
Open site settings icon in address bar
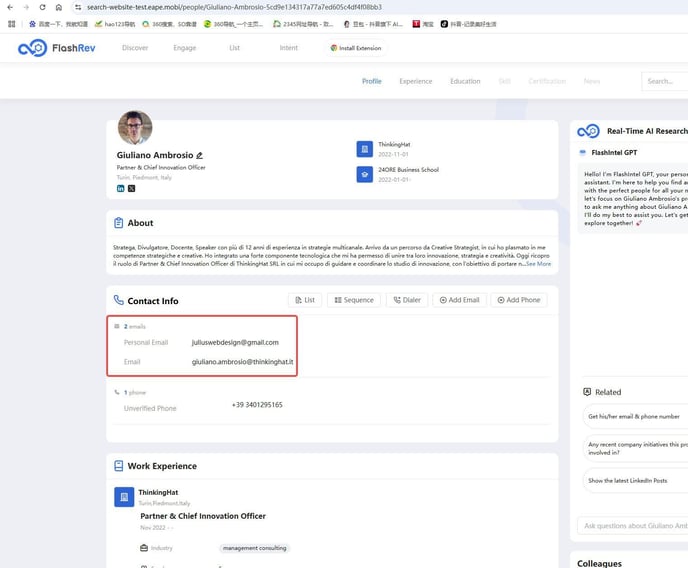coord(78,7)
